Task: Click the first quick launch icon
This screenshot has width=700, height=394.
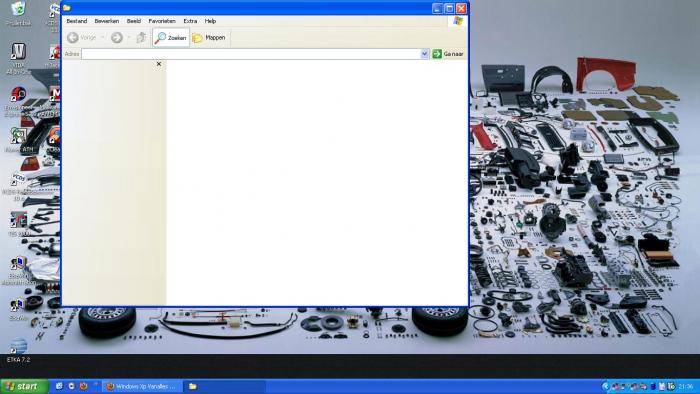Action: tap(59, 386)
